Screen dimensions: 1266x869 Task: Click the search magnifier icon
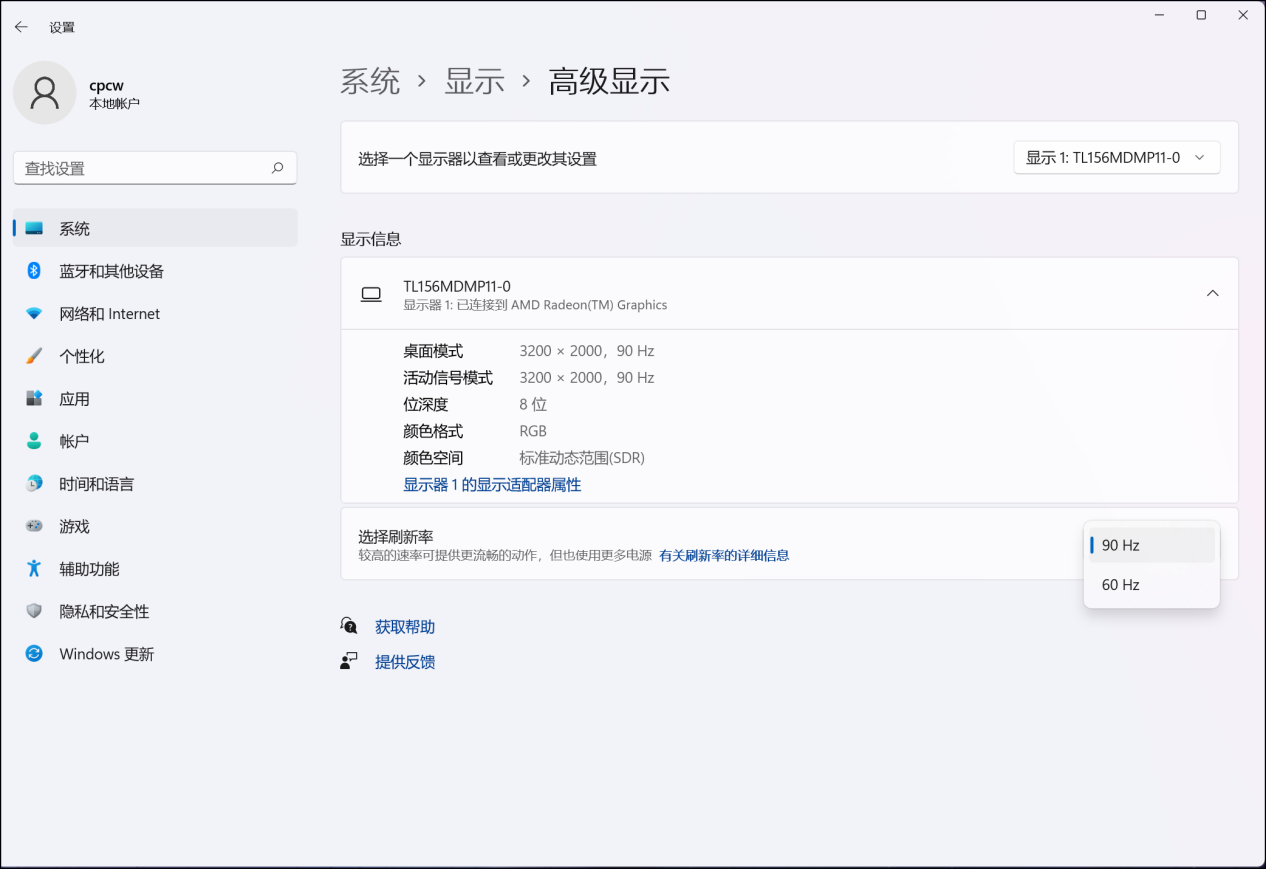278,168
